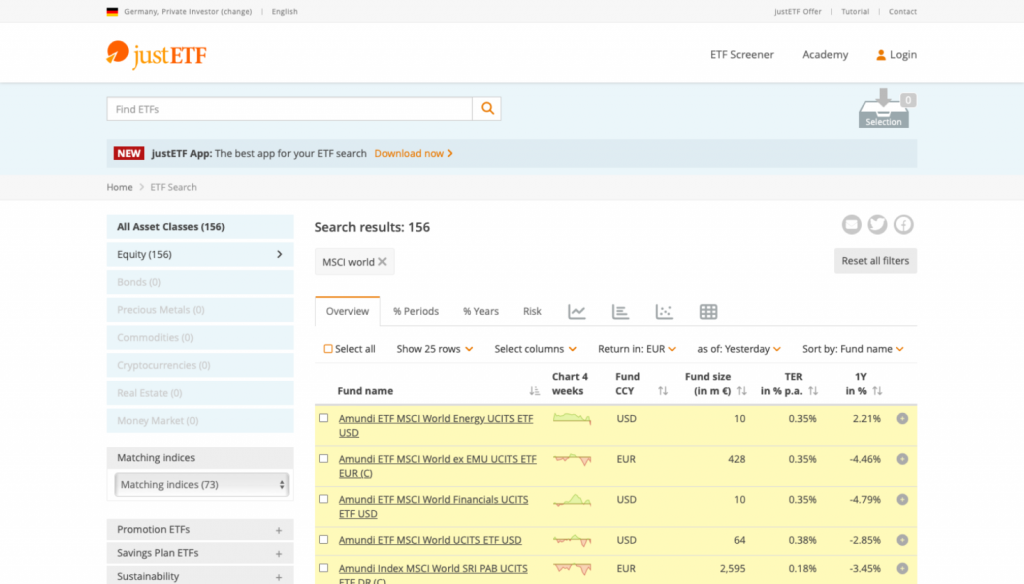Sort by Fund size column arrows
This screenshot has width=1024, height=584.
tap(741, 391)
